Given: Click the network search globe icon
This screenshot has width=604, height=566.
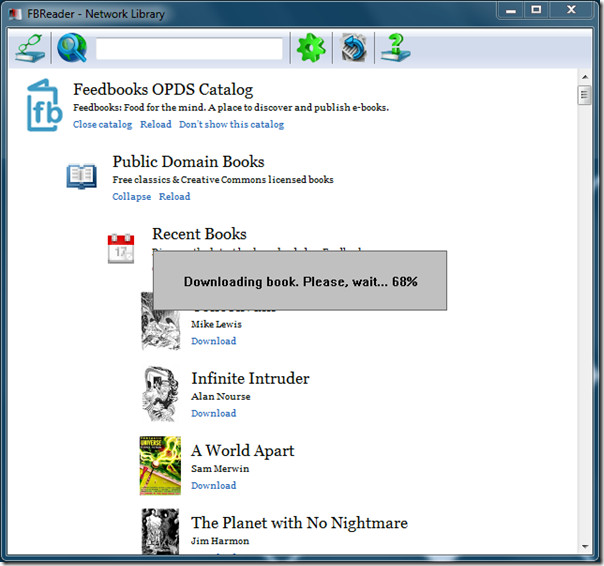Looking at the screenshot, I should (72, 48).
